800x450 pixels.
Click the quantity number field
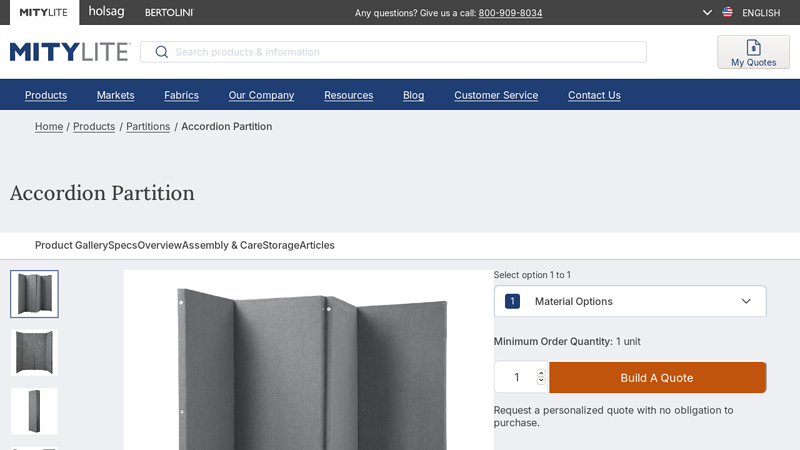516,377
